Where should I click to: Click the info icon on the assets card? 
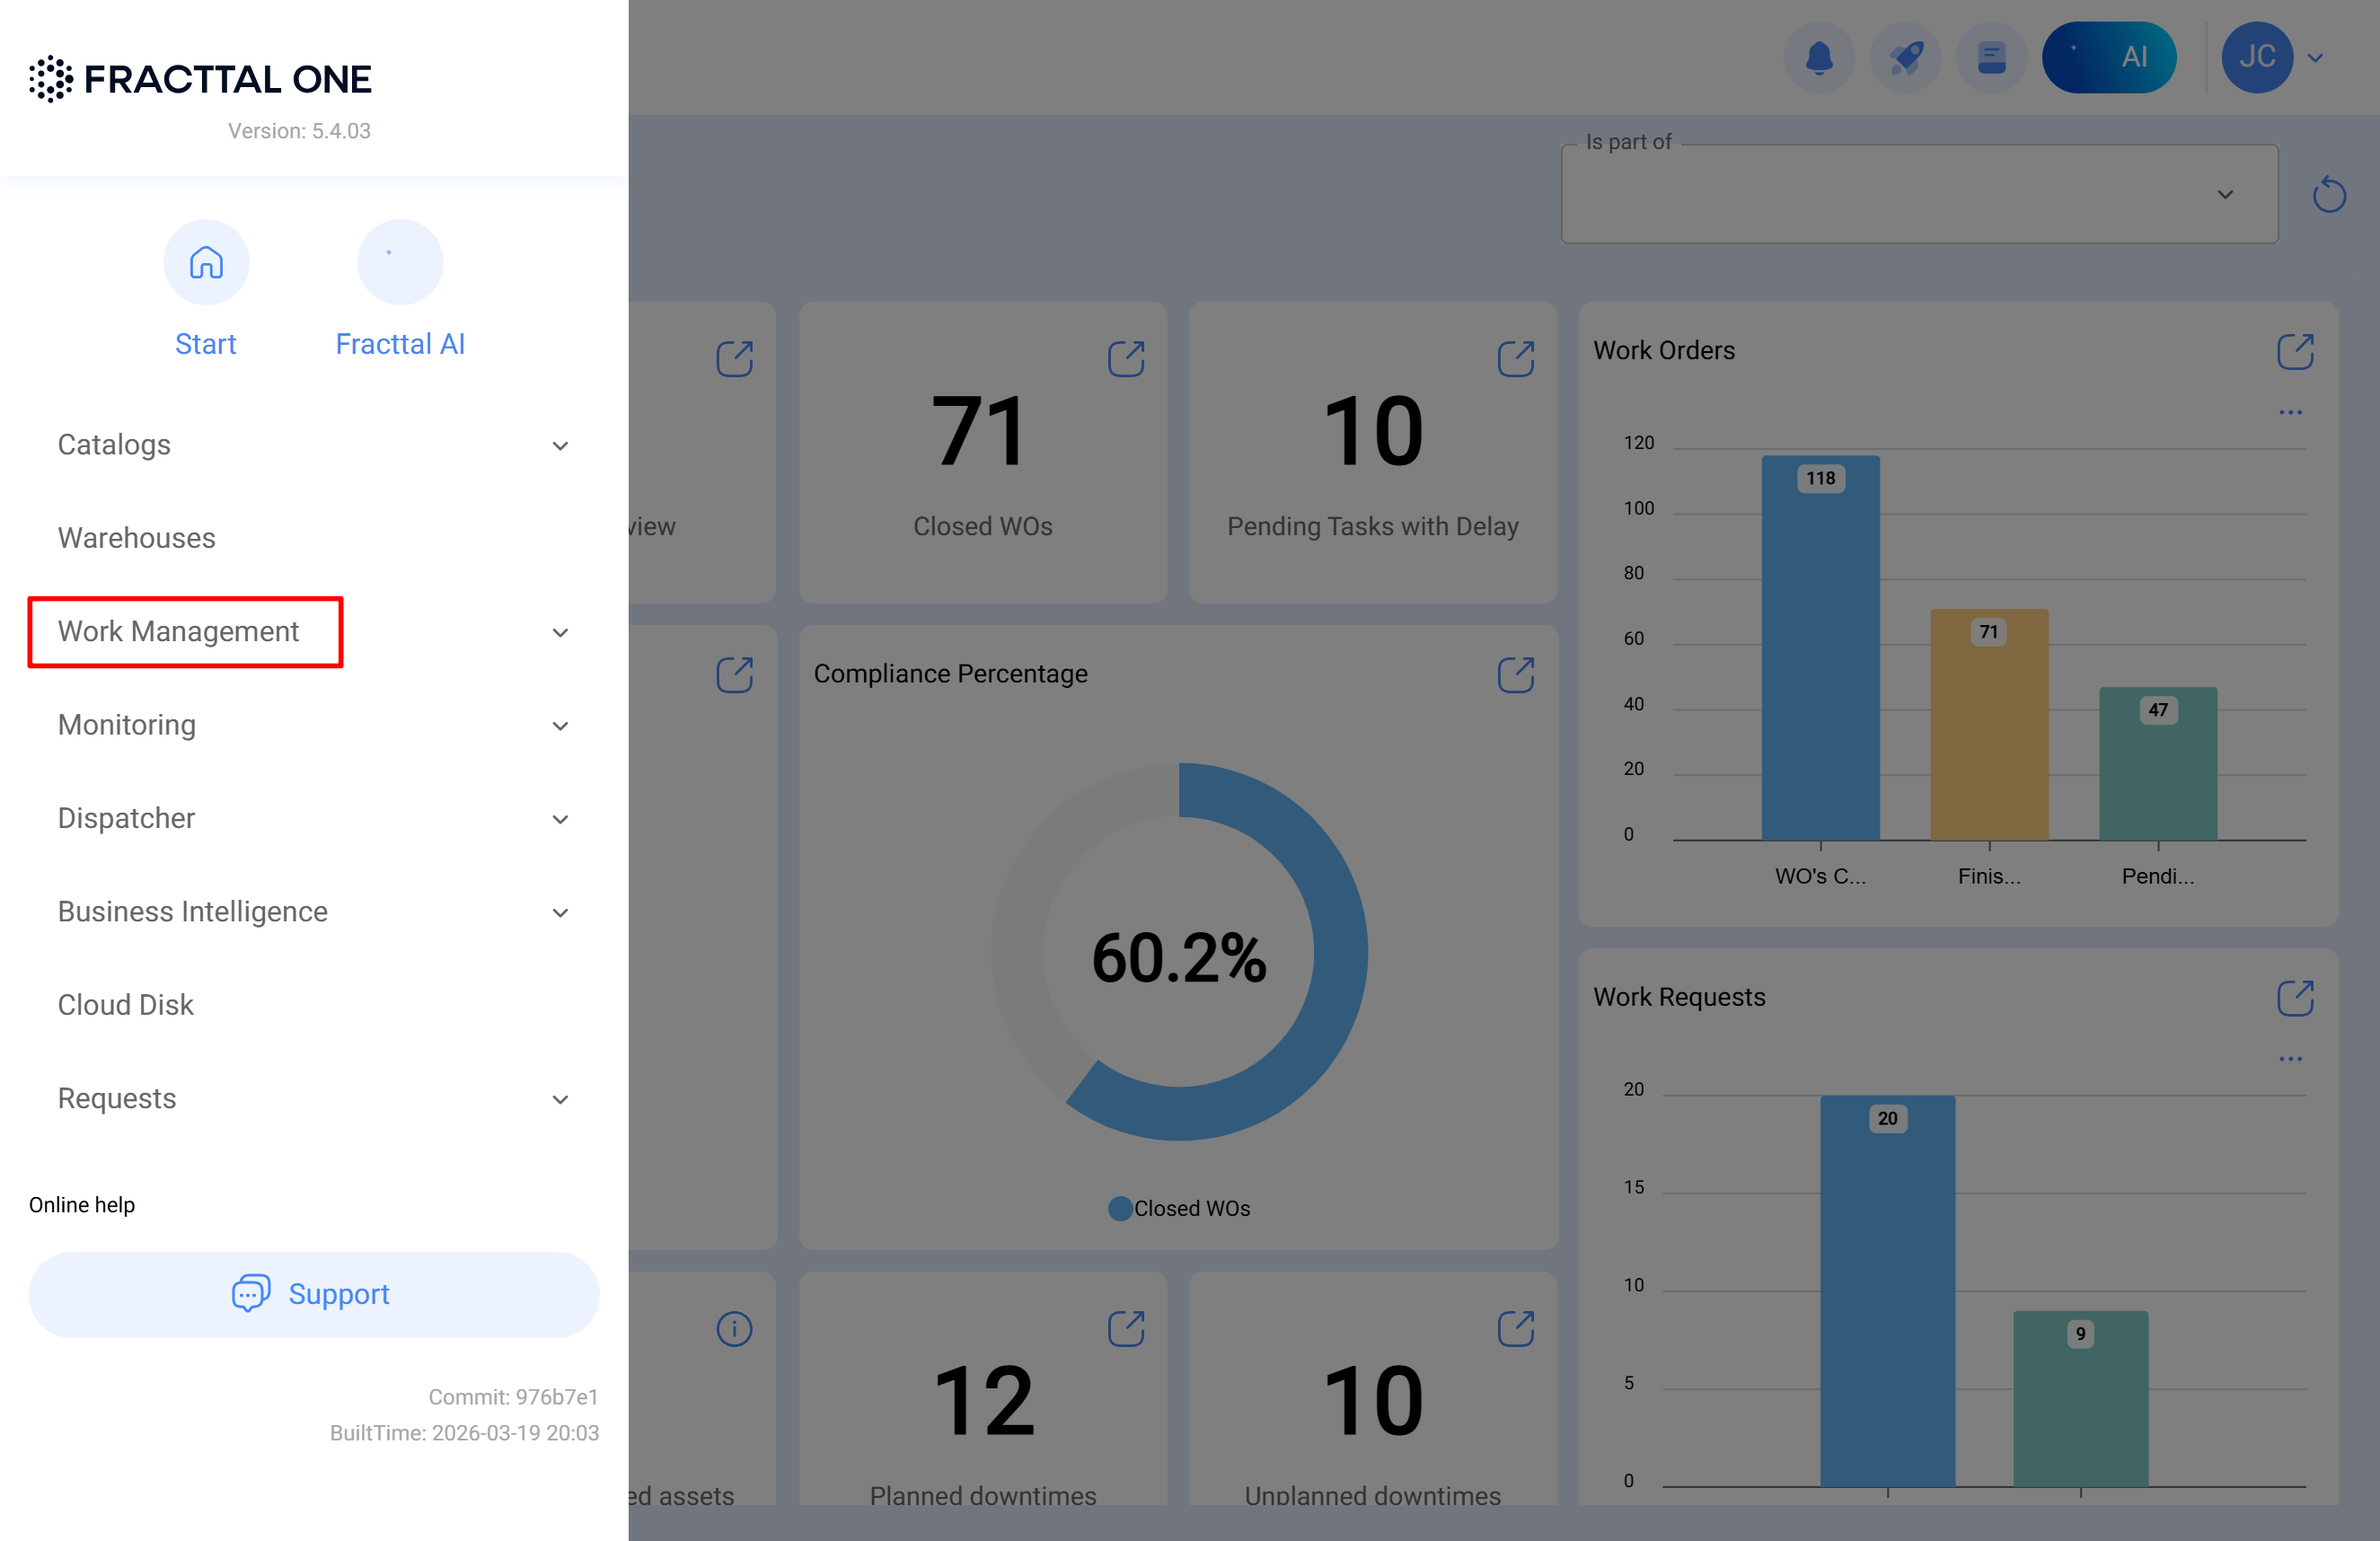tap(734, 1329)
